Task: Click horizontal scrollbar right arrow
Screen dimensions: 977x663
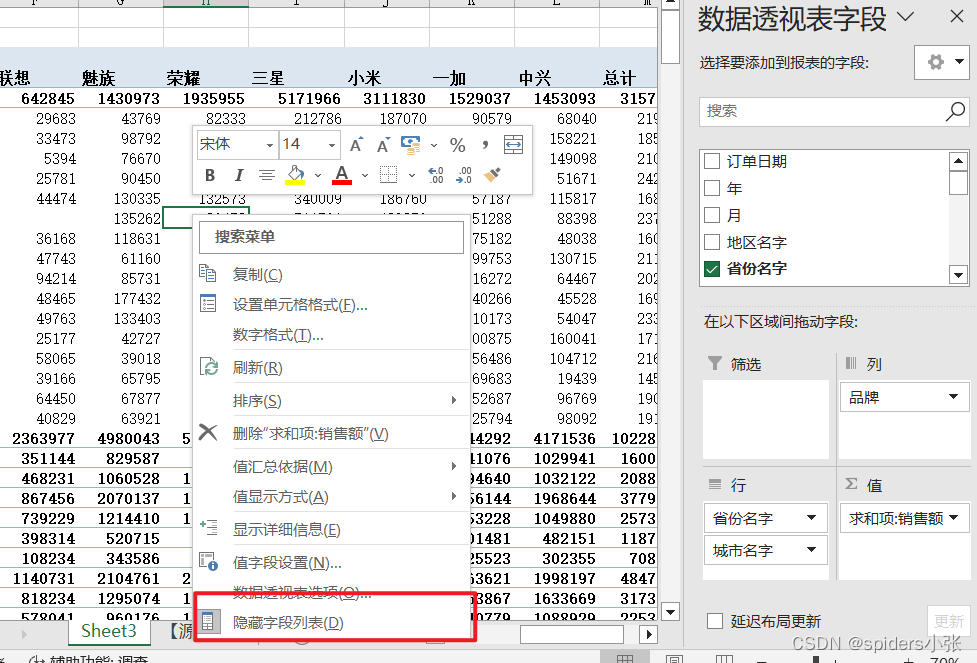Action: 649,634
